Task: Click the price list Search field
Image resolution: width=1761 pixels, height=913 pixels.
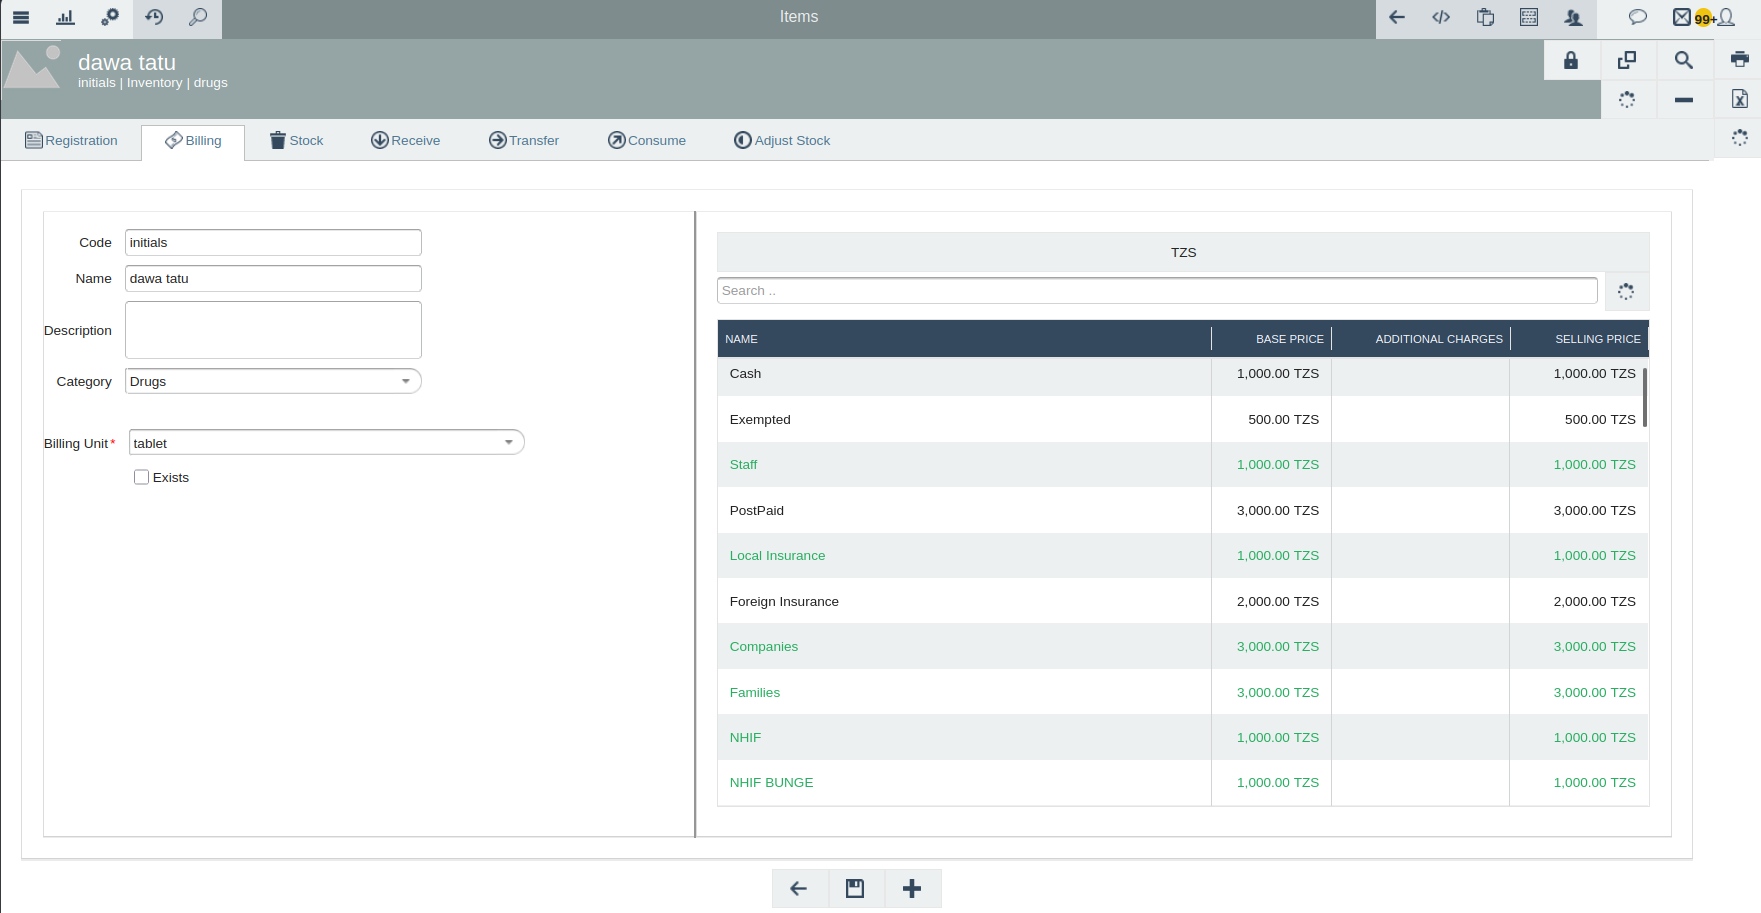Action: (1157, 291)
